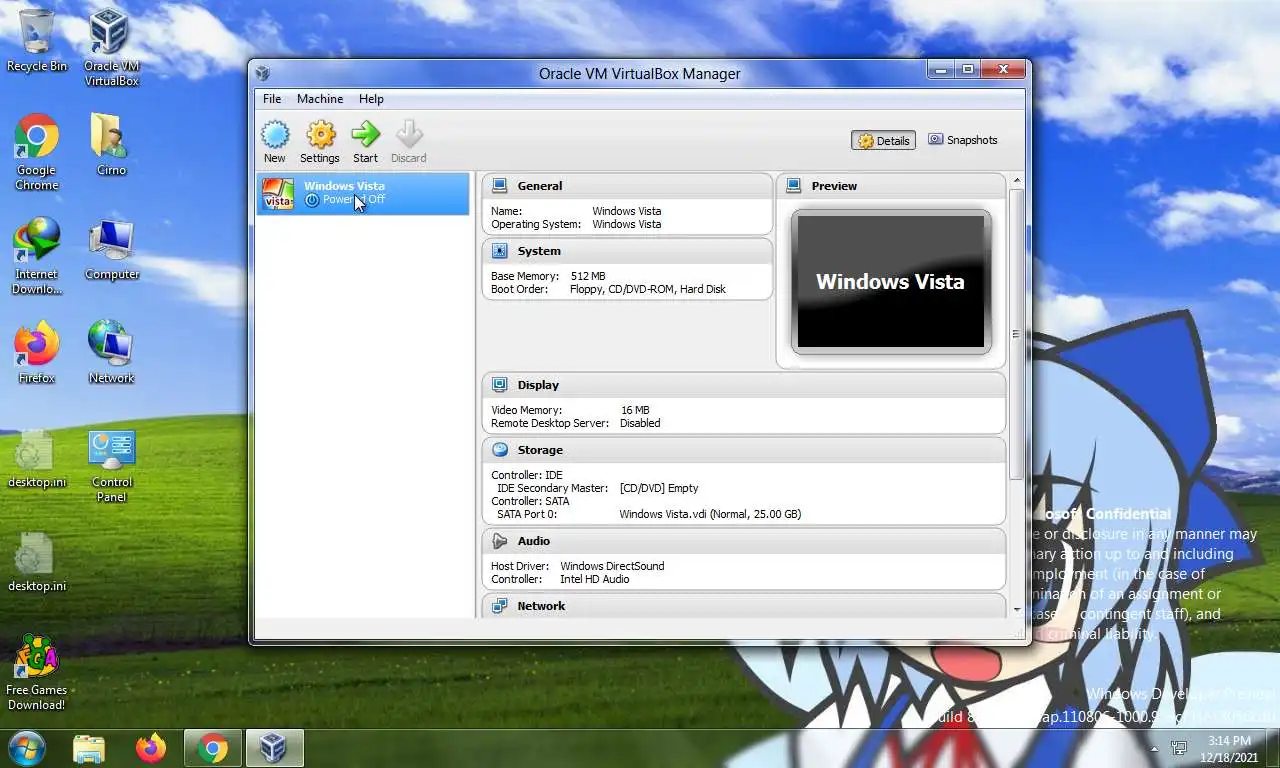Click the VirtualBox taskbar button

click(x=274, y=749)
